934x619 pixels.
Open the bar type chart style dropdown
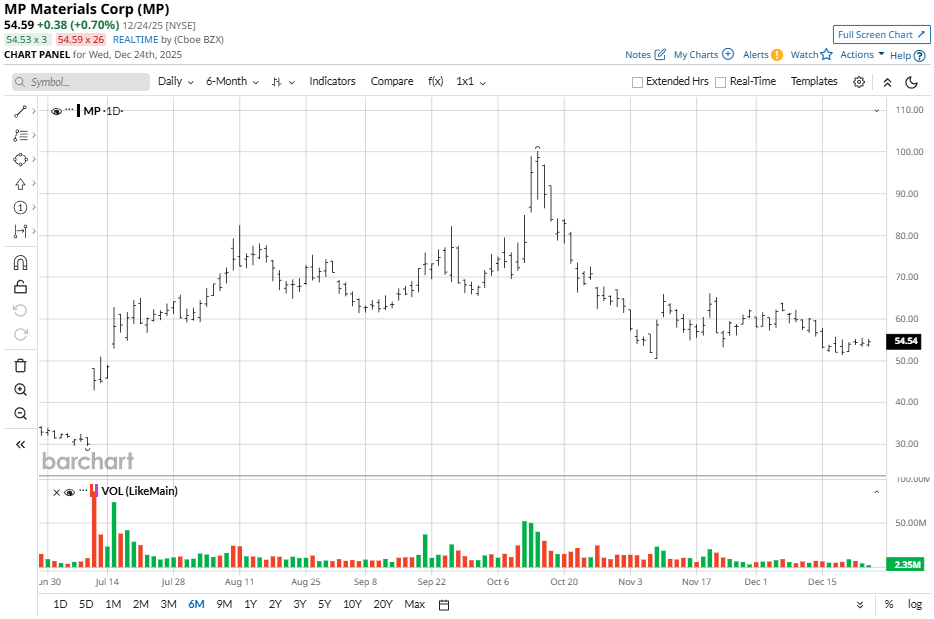click(x=283, y=82)
